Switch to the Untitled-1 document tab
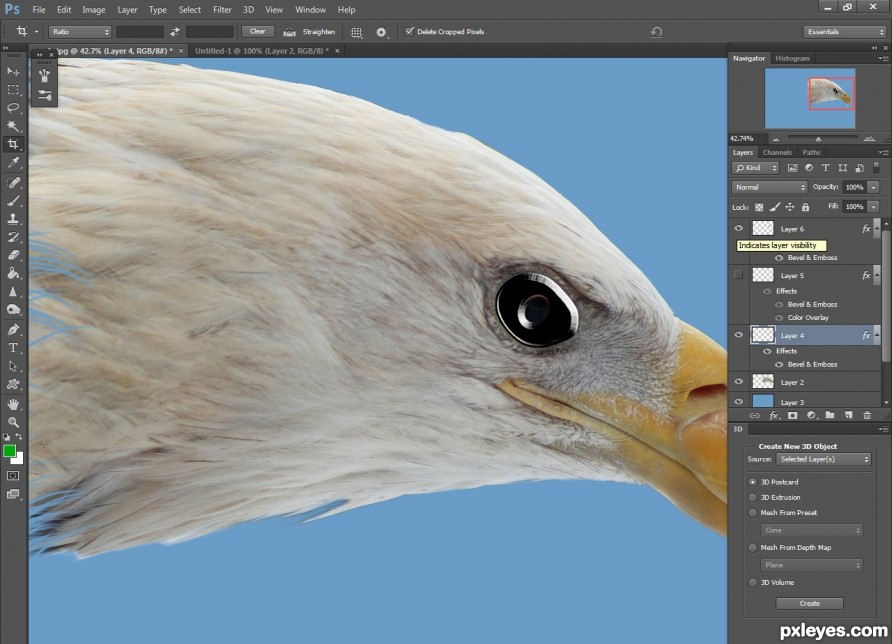Viewport: 892px width, 644px height. pyautogui.click(x=262, y=51)
